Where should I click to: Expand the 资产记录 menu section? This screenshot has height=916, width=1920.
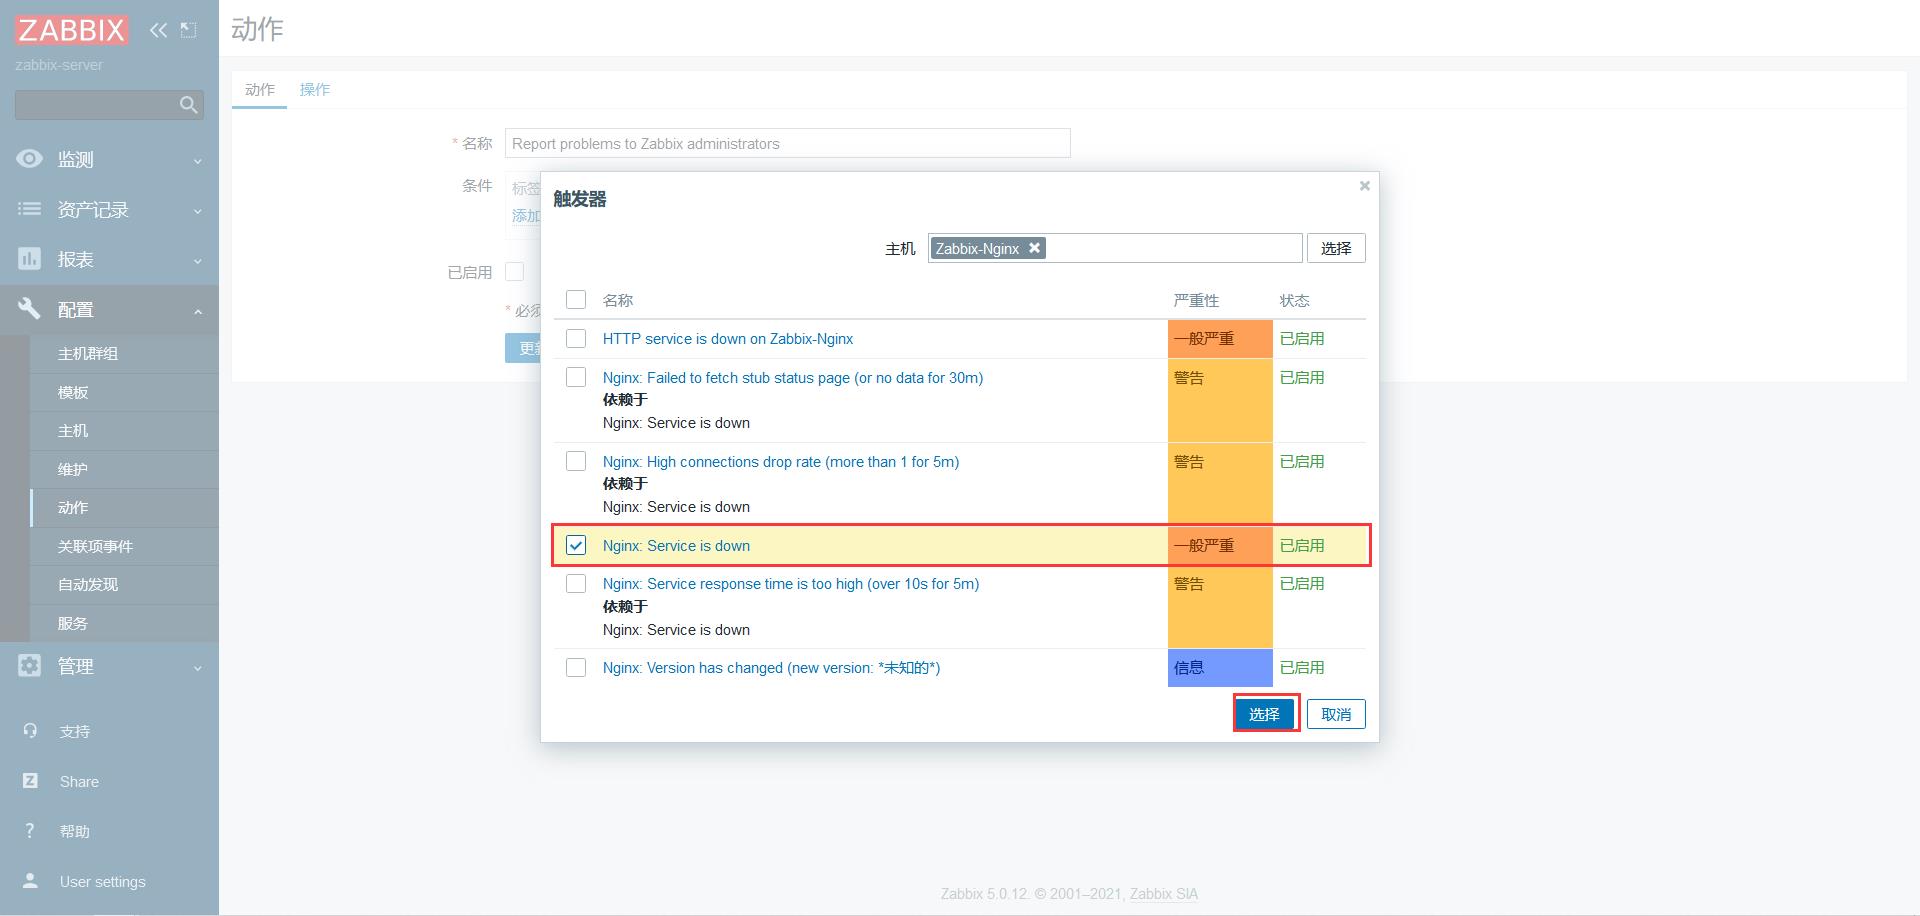pos(109,209)
